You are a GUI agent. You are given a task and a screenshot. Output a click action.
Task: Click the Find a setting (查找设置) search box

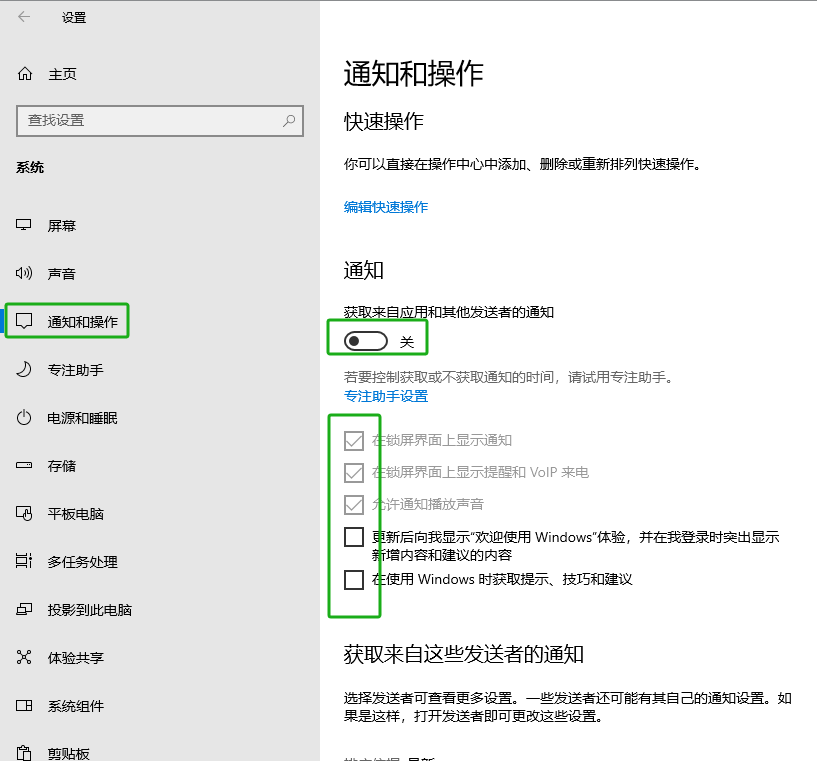click(x=150, y=120)
